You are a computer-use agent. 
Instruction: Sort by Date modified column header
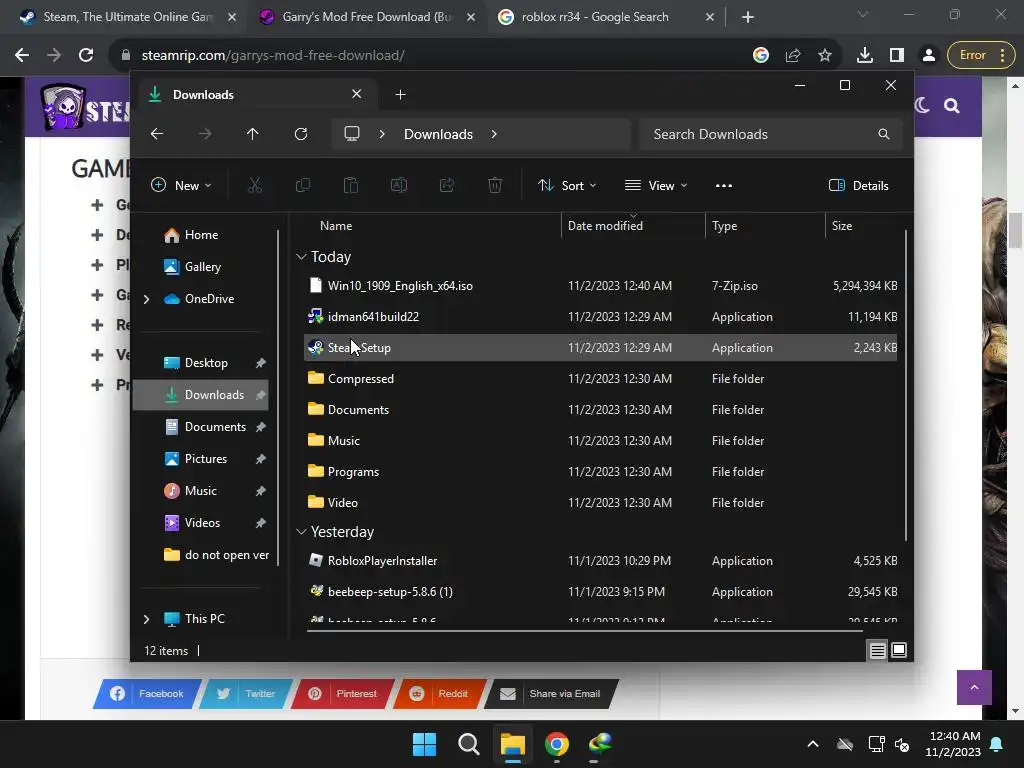tap(605, 226)
